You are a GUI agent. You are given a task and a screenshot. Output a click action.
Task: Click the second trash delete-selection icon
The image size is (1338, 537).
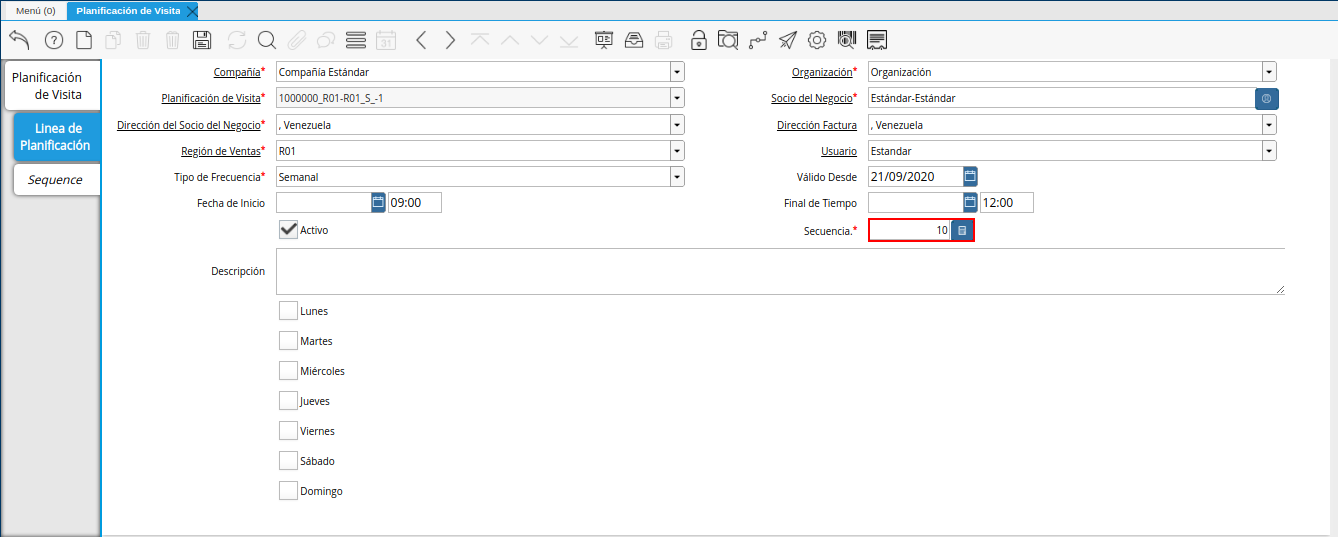pyautogui.click(x=173, y=40)
